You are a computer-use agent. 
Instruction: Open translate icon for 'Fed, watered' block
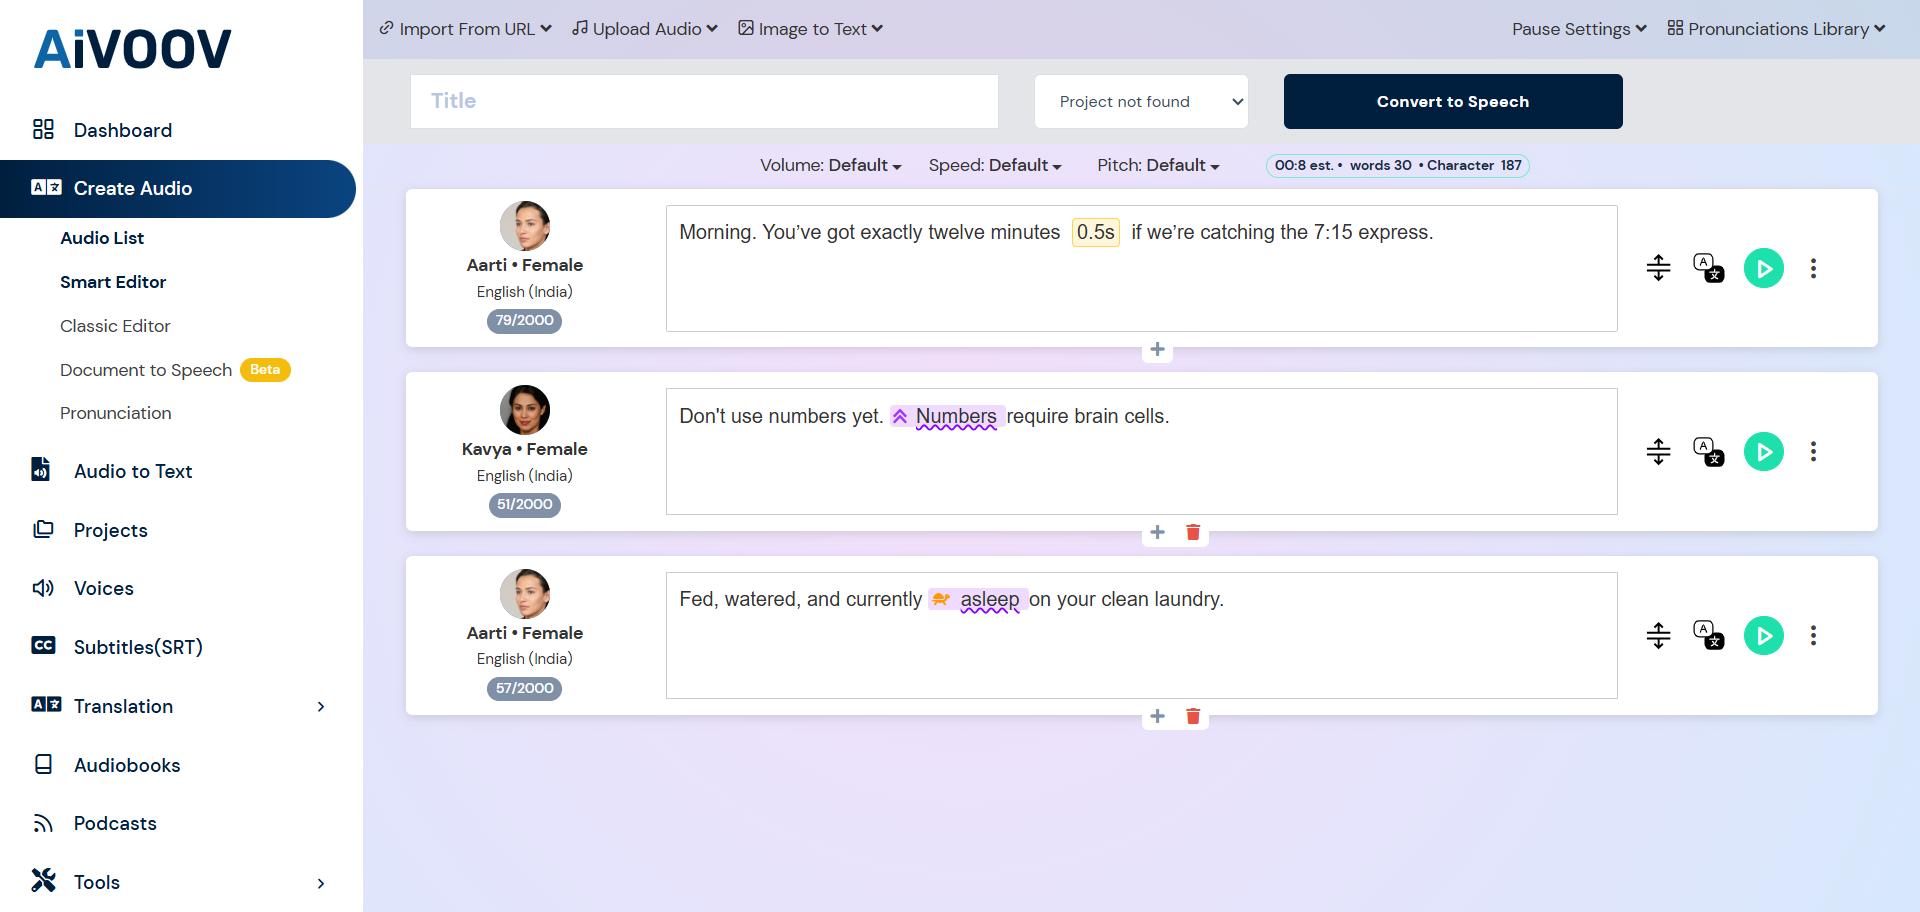[x=1708, y=636]
